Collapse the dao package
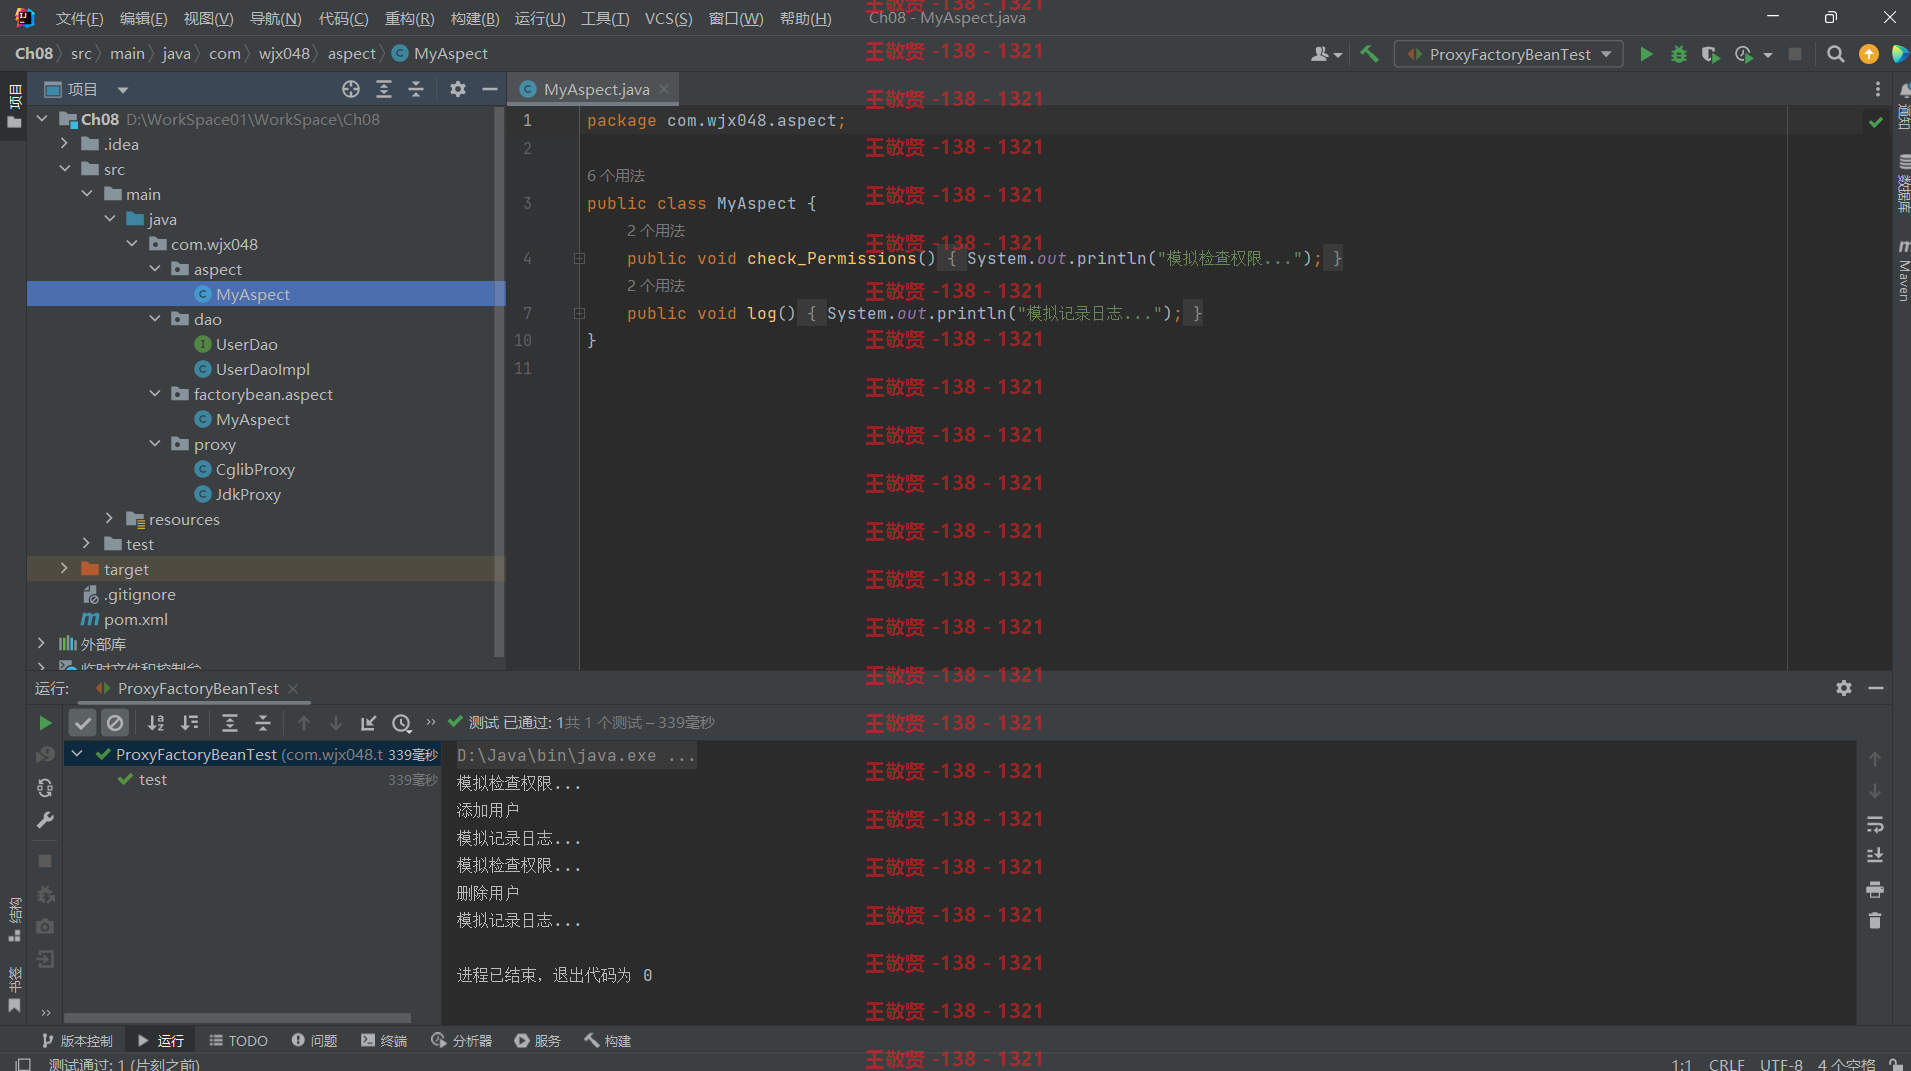Image resolution: width=1911 pixels, height=1071 pixels. (x=154, y=319)
